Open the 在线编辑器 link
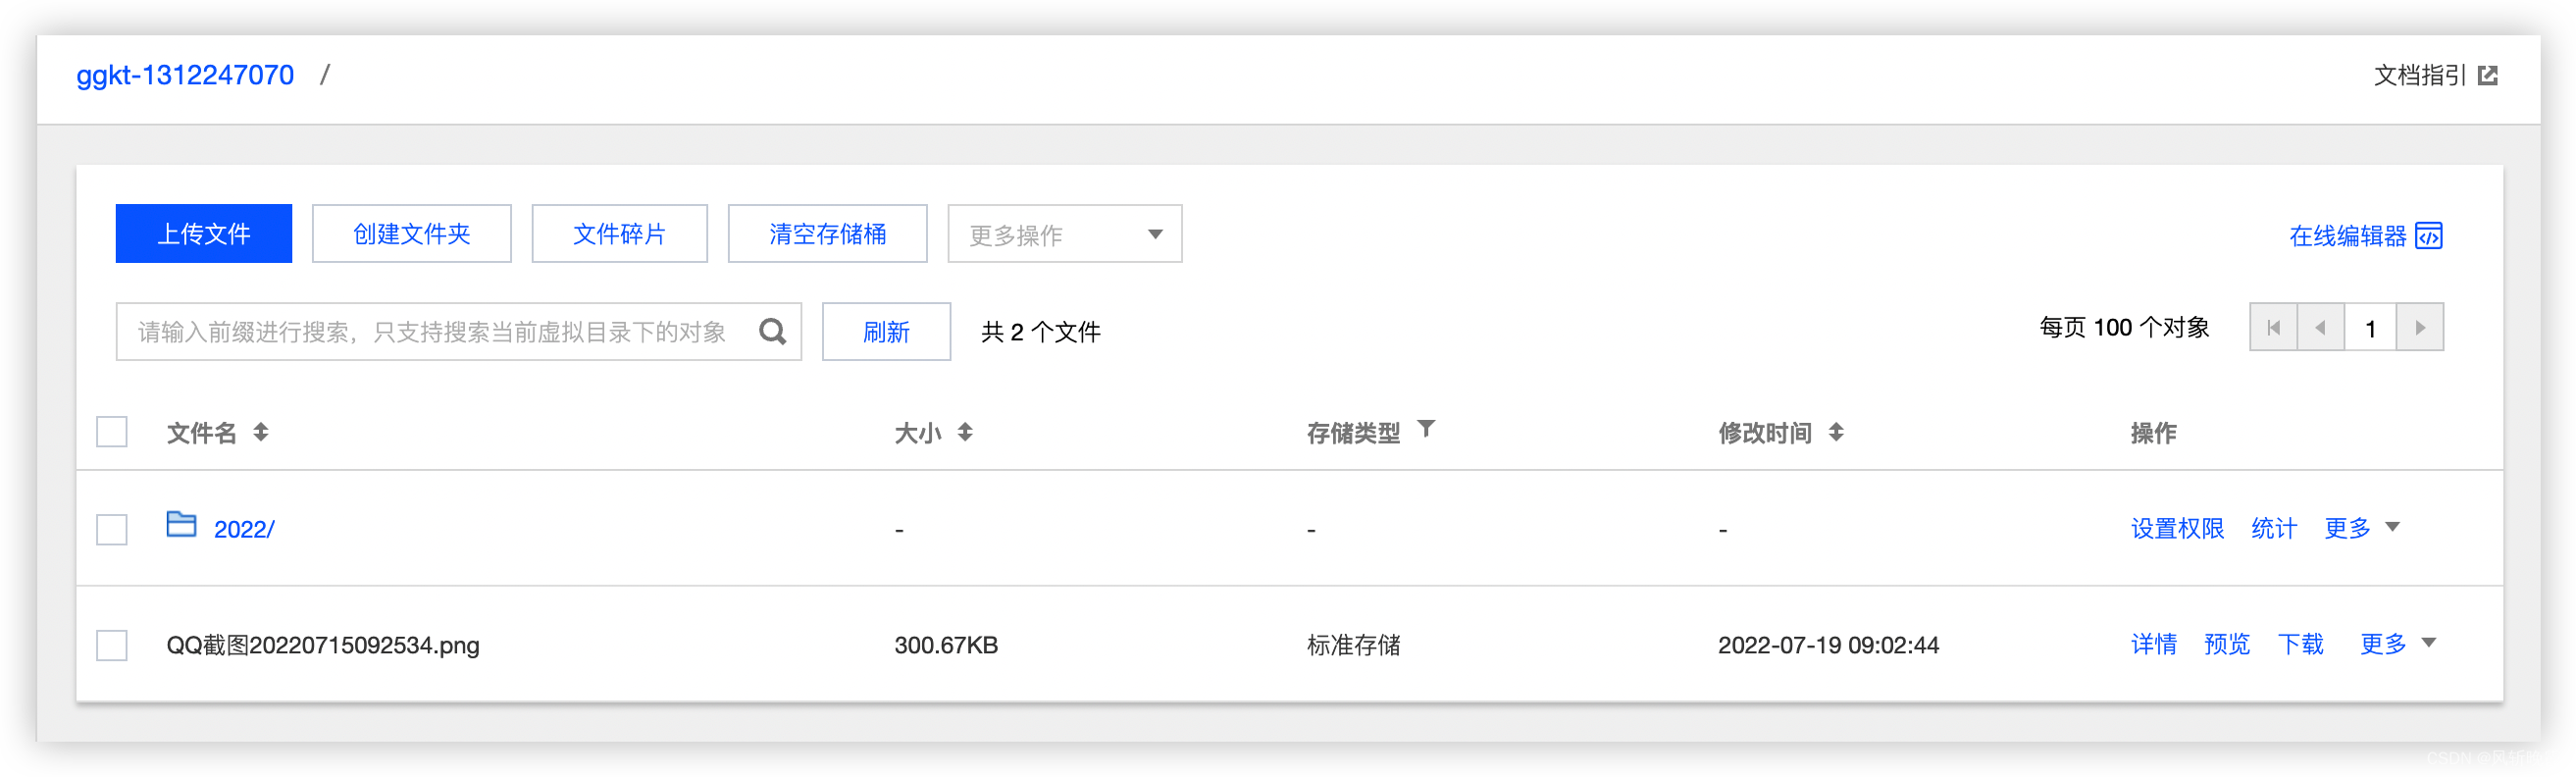This screenshot has width=2576, height=777. click(2347, 236)
